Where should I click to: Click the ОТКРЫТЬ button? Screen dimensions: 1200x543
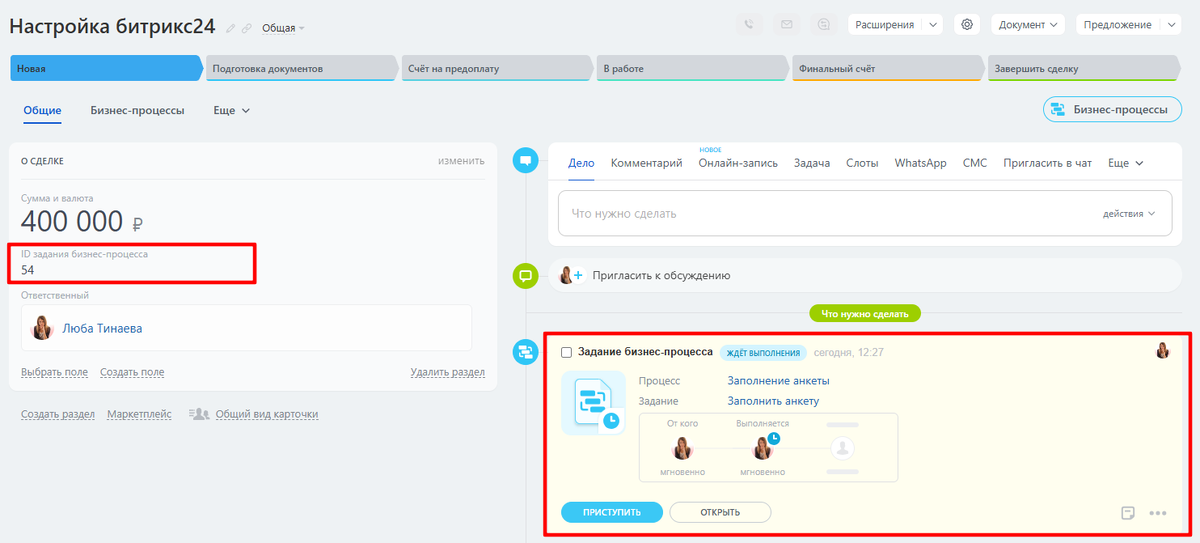pos(720,513)
